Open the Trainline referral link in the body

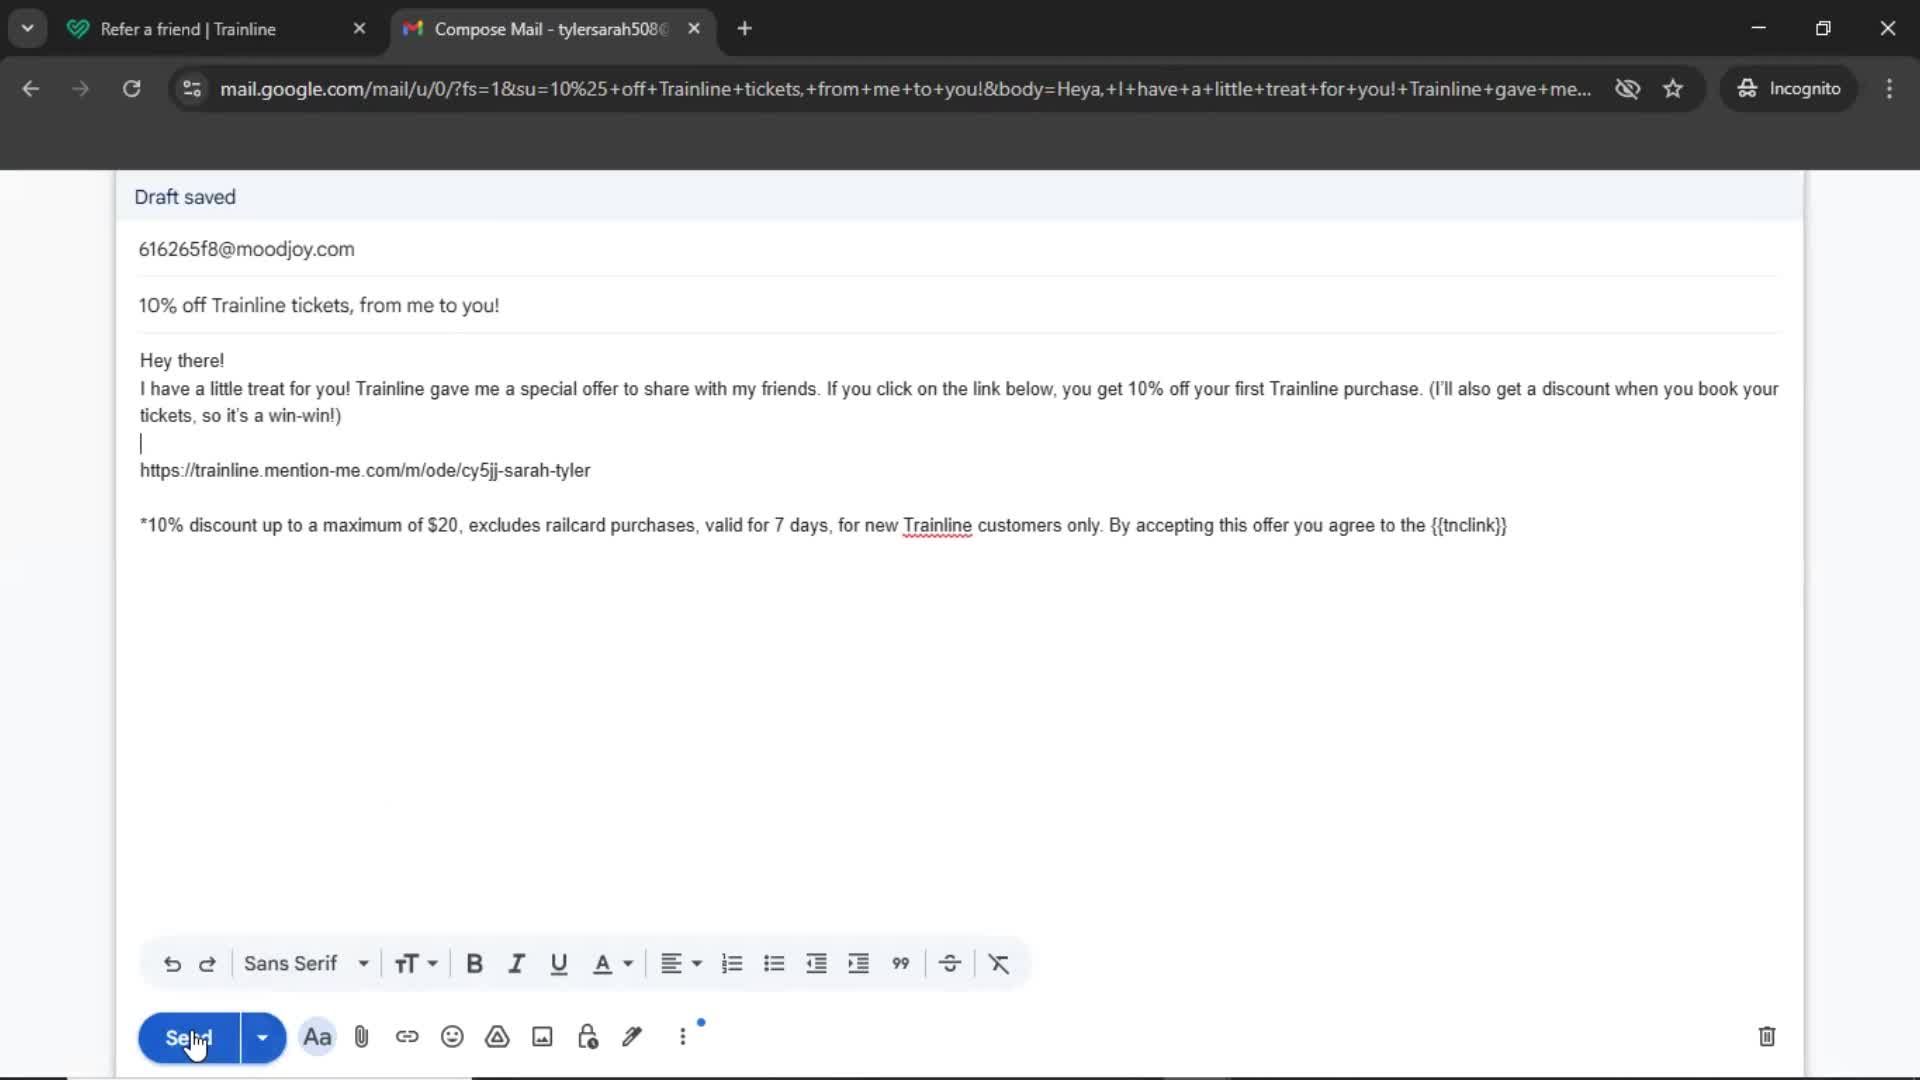coord(364,470)
